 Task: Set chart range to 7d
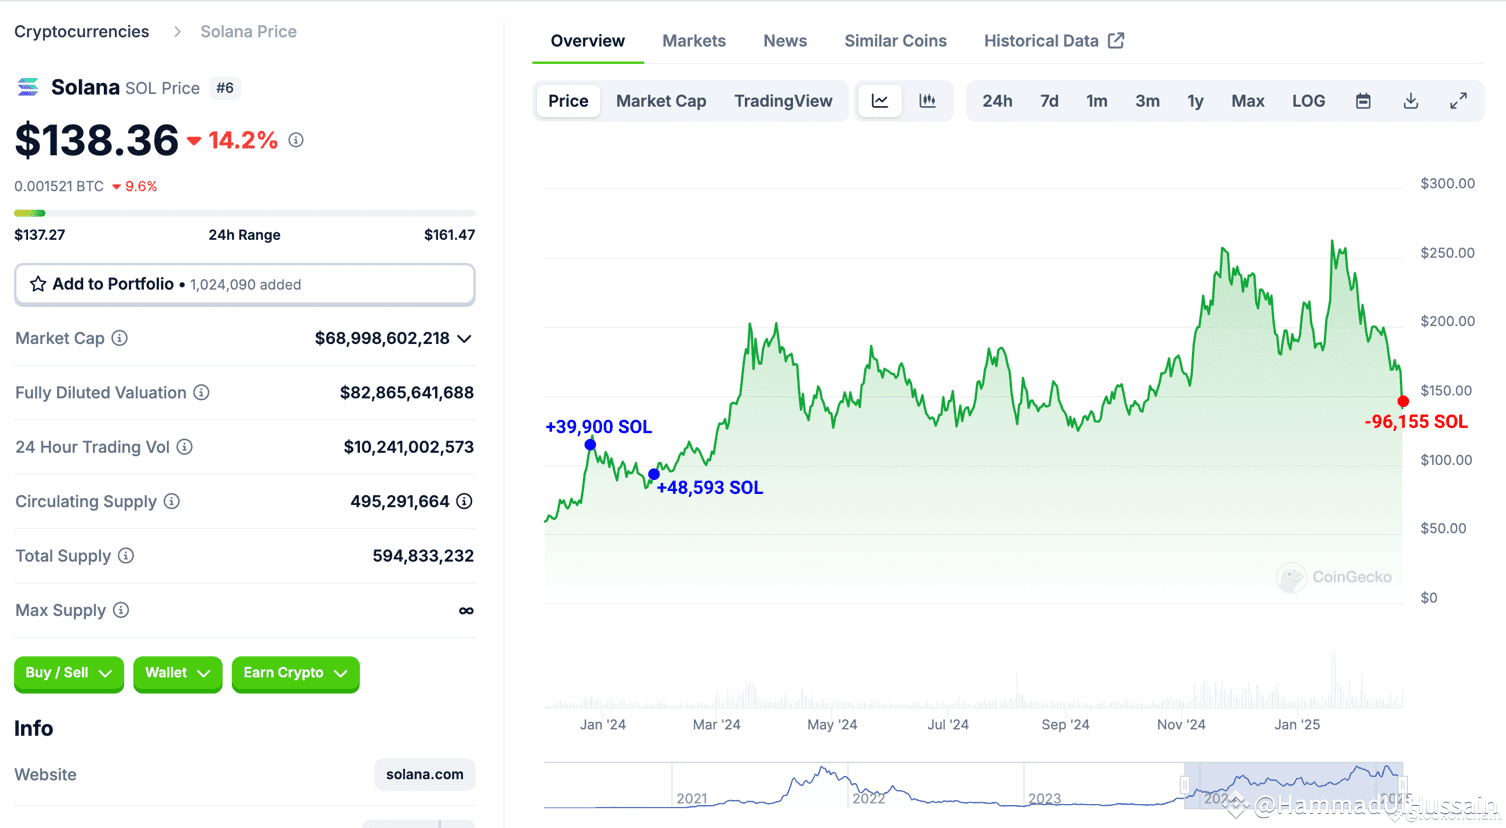[1049, 101]
